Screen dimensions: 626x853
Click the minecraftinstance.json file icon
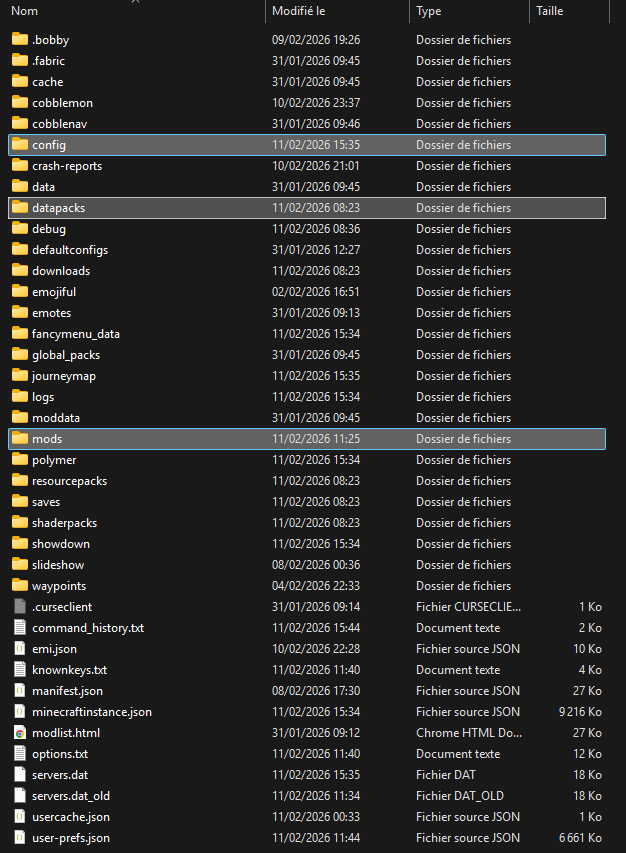click(x=20, y=712)
